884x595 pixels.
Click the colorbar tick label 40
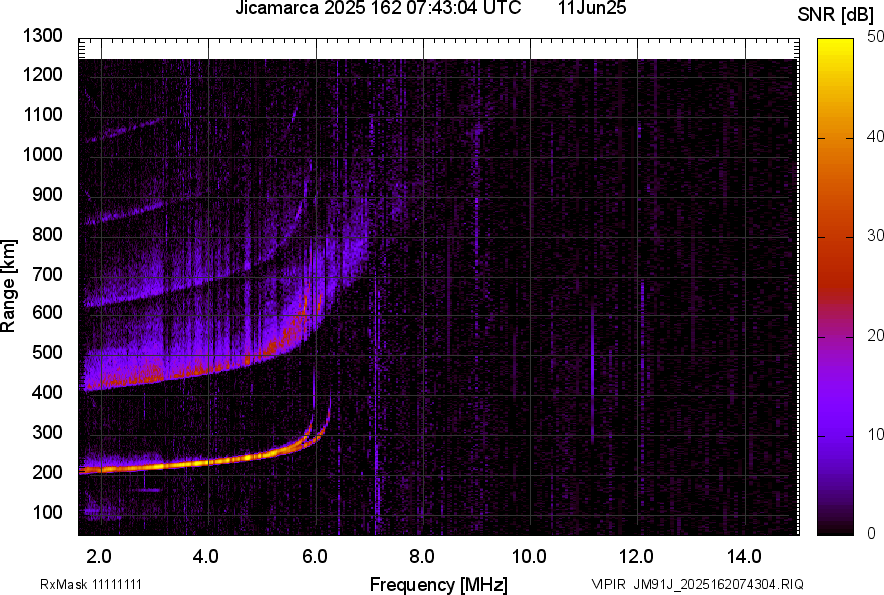tap(875, 136)
